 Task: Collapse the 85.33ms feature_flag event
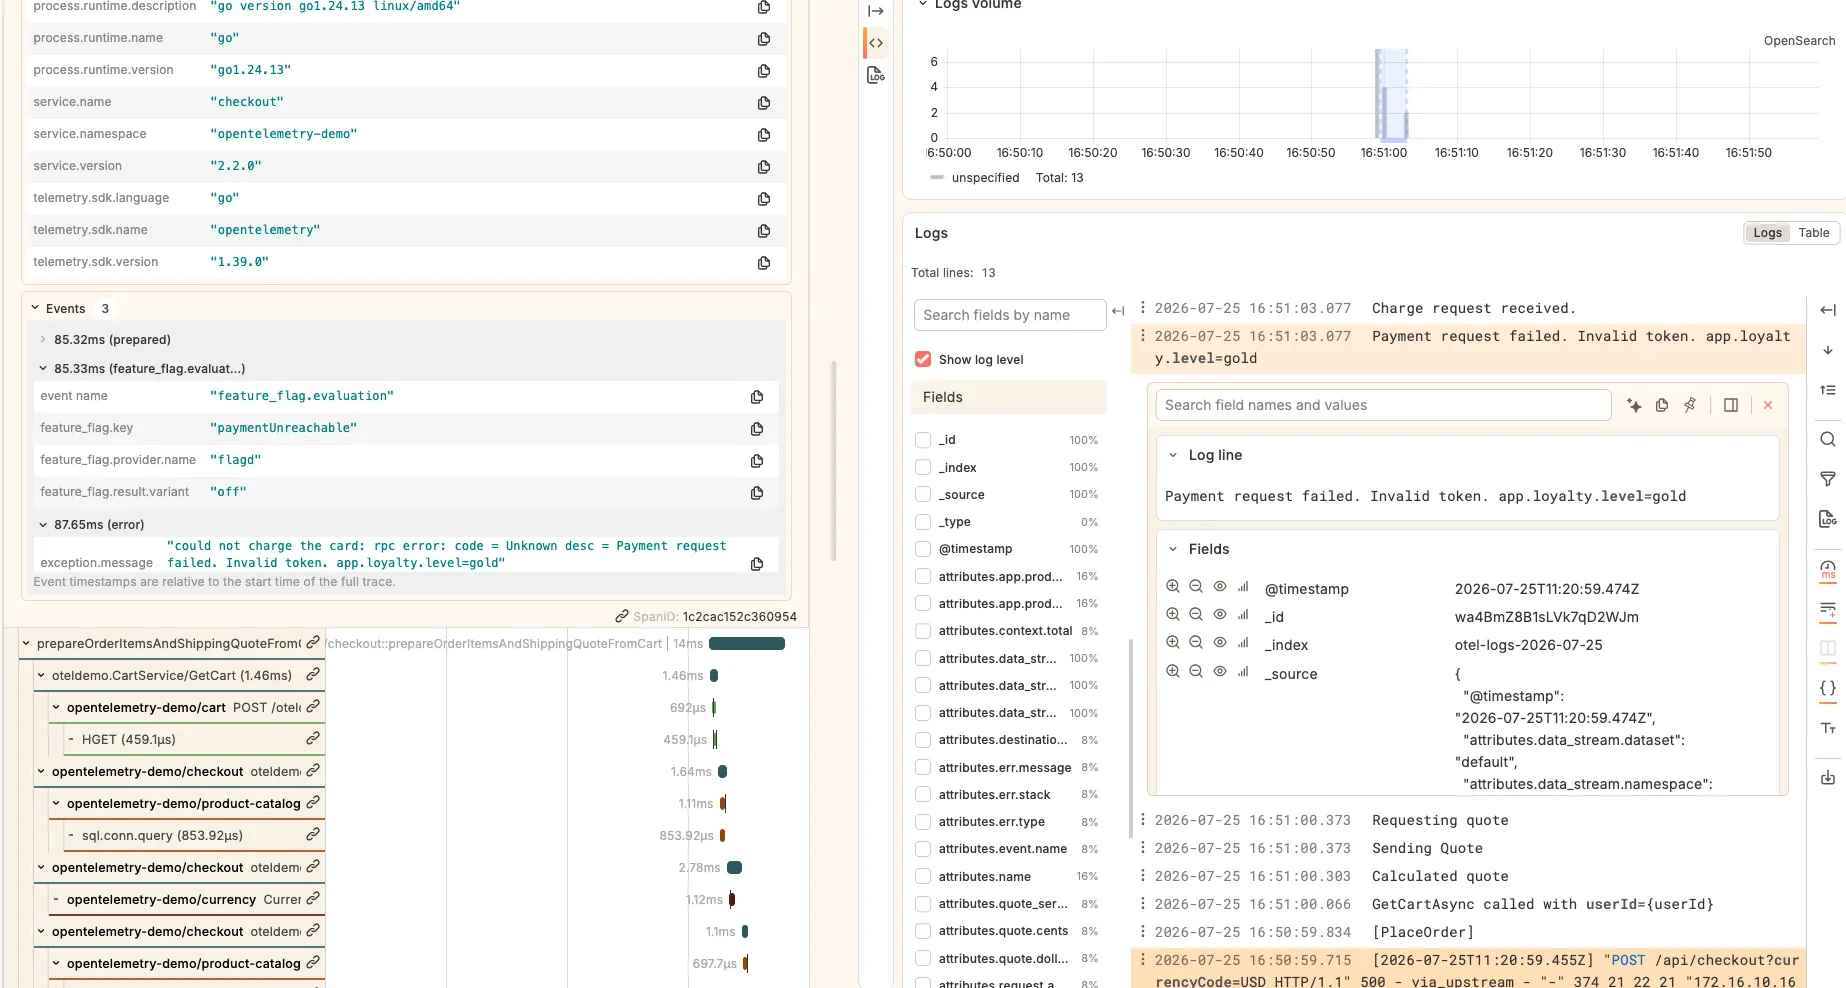[43, 369]
